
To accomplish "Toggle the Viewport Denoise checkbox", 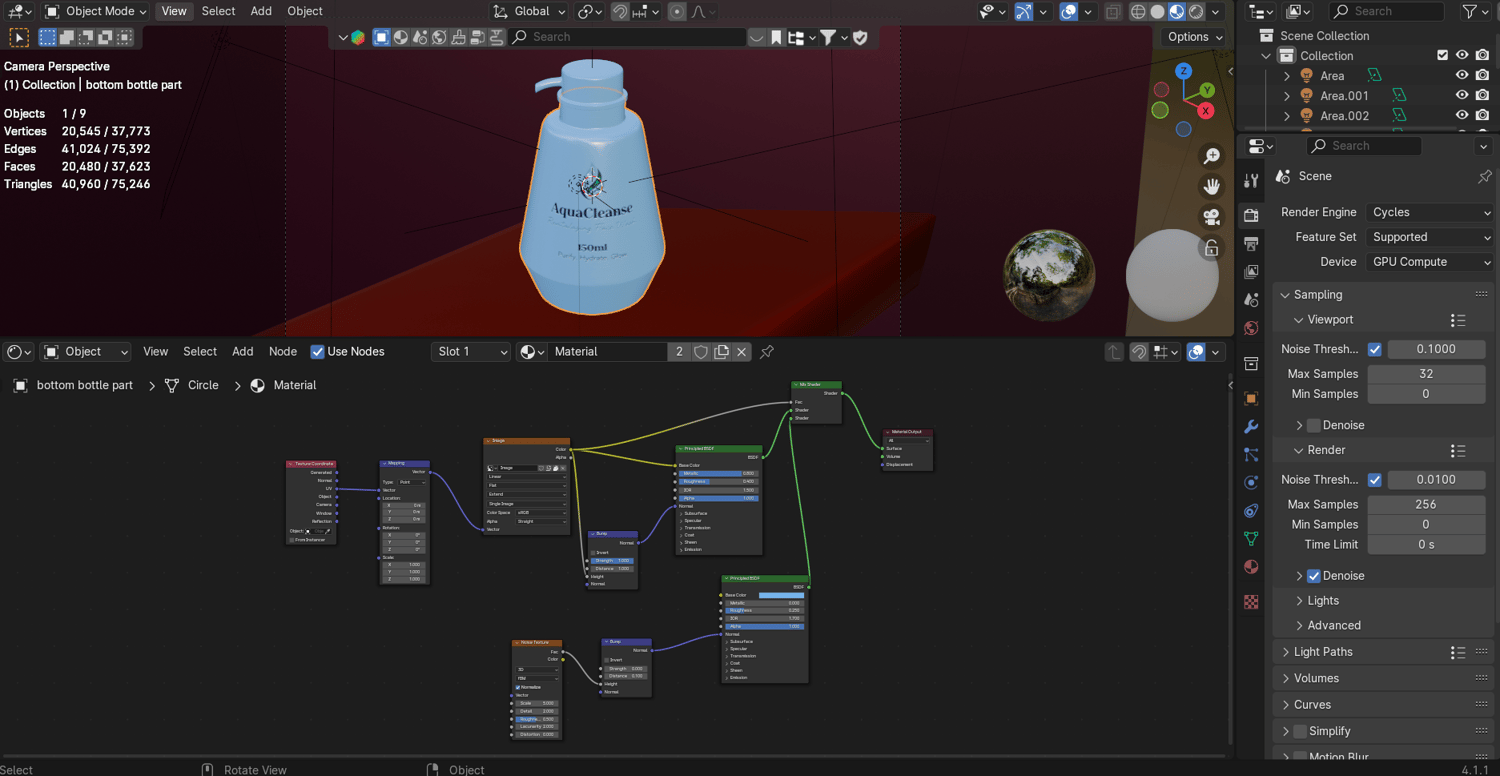I will 1314,425.
